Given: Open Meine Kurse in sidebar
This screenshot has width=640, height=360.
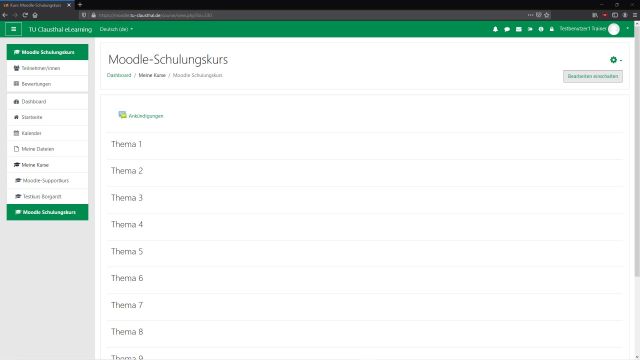Looking at the screenshot, I should point(47,165).
